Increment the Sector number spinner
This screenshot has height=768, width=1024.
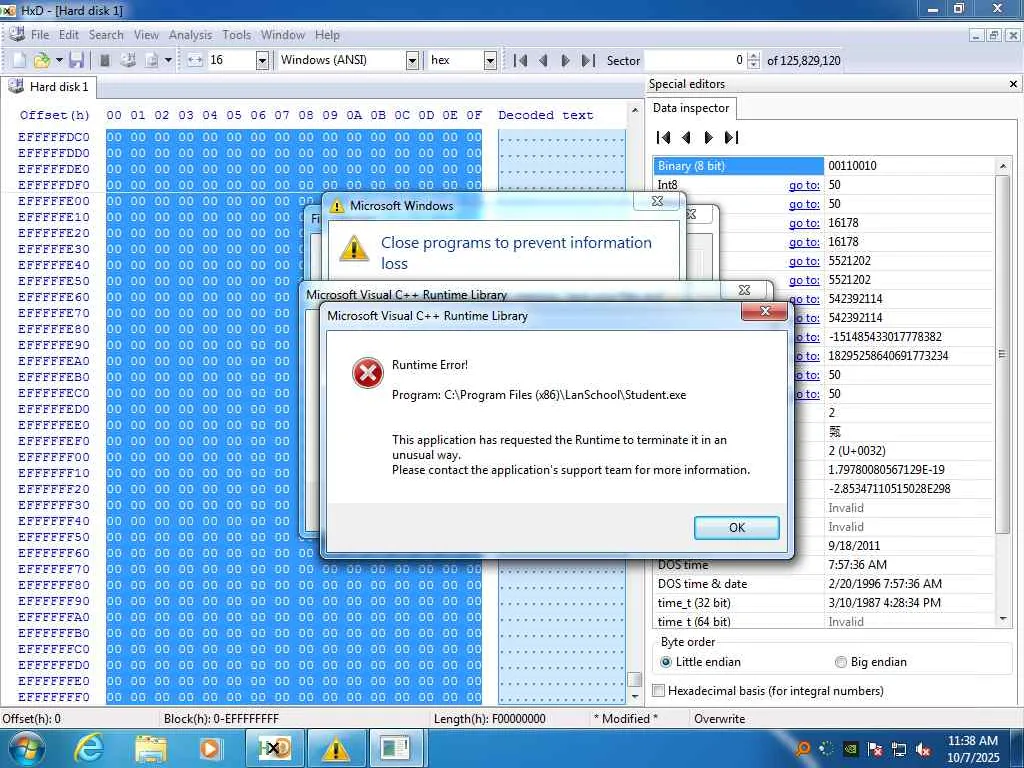click(754, 56)
